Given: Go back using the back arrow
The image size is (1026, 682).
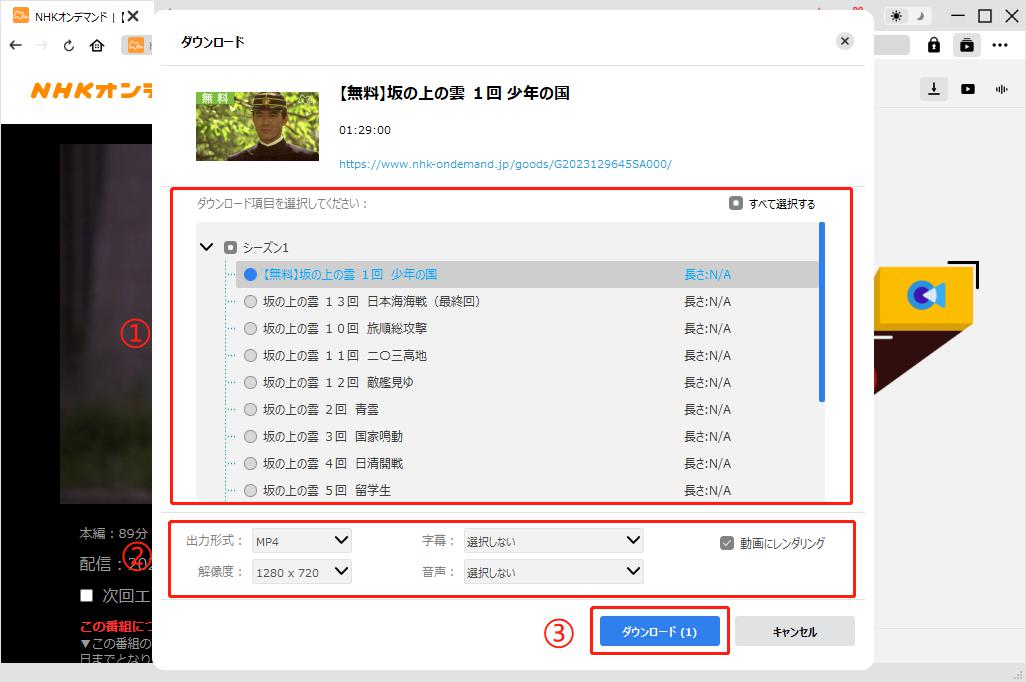Looking at the screenshot, I should click(16, 45).
